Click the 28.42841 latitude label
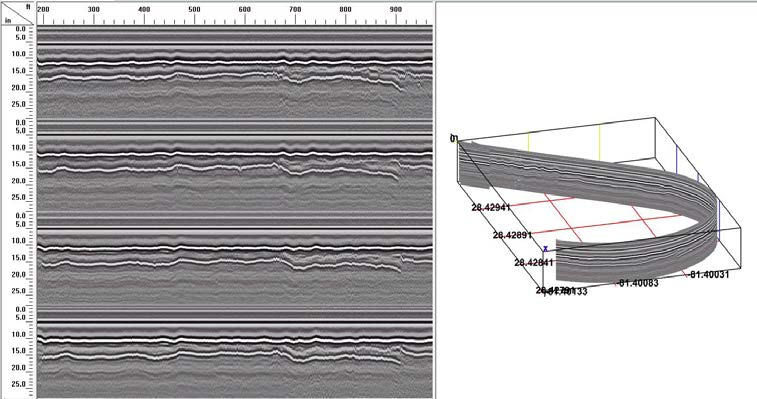The height and width of the screenshot is (399, 757). tap(533, 263)
